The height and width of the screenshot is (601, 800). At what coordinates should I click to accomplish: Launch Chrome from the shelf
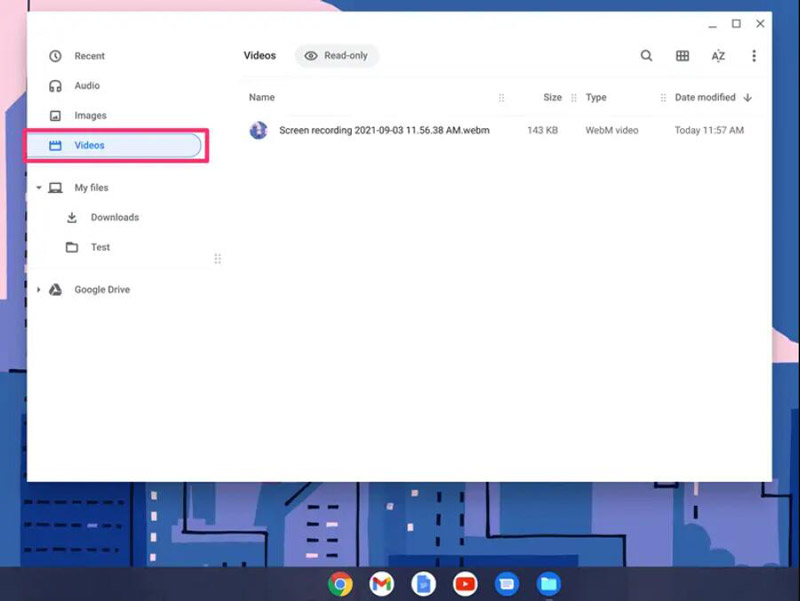click(x=340, y=584)
